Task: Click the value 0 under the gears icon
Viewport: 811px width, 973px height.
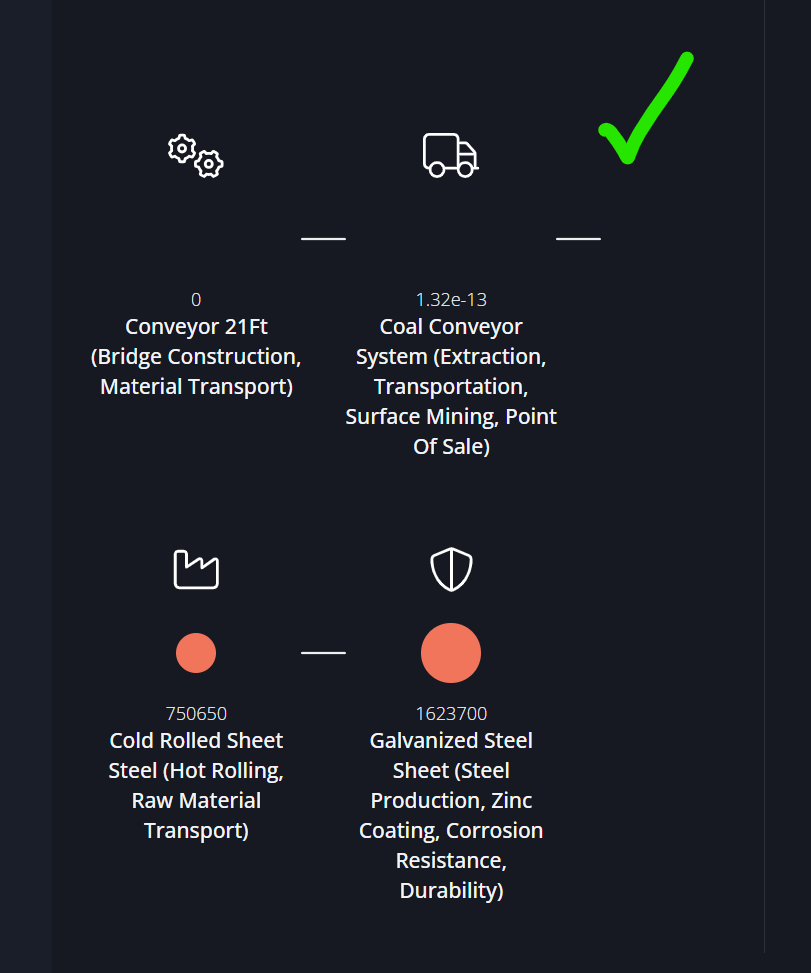Action: 196,300
